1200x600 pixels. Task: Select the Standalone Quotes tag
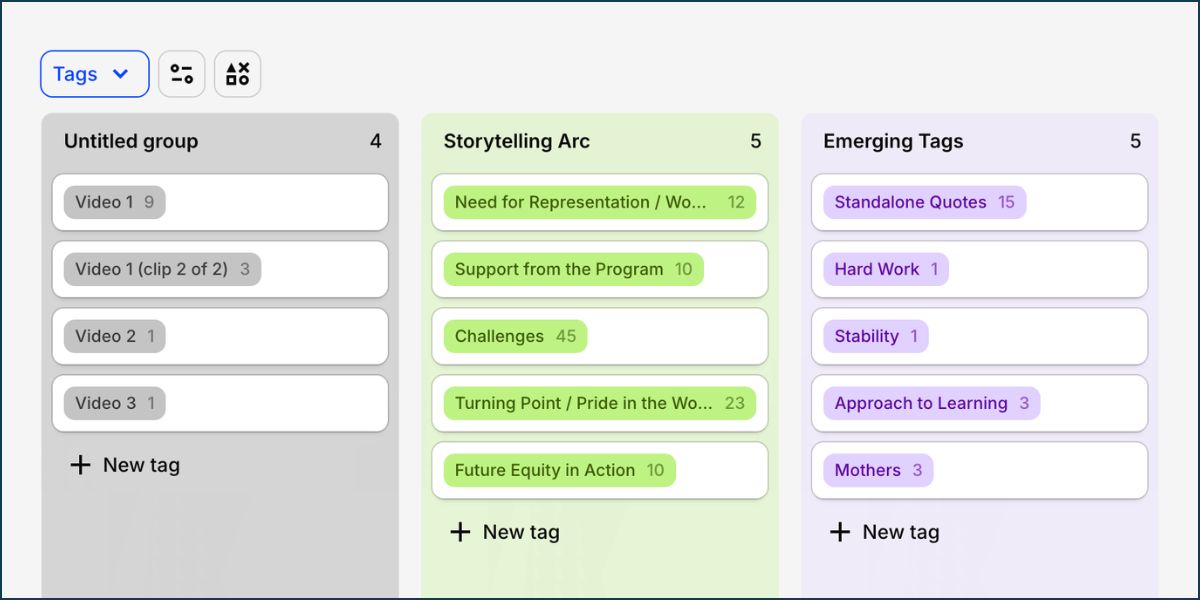click(x=925, y=202)
